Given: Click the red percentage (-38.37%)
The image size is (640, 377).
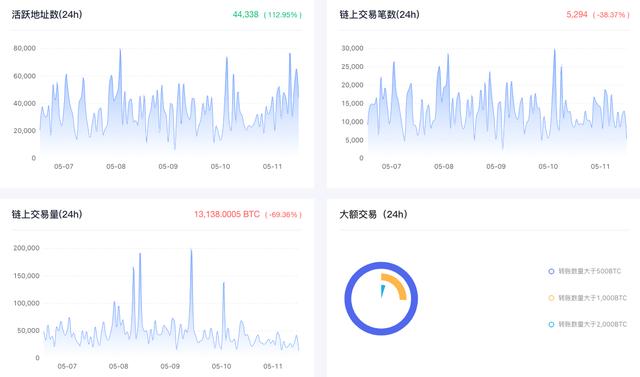Looking at the screenshot, I should pos(611,15).
